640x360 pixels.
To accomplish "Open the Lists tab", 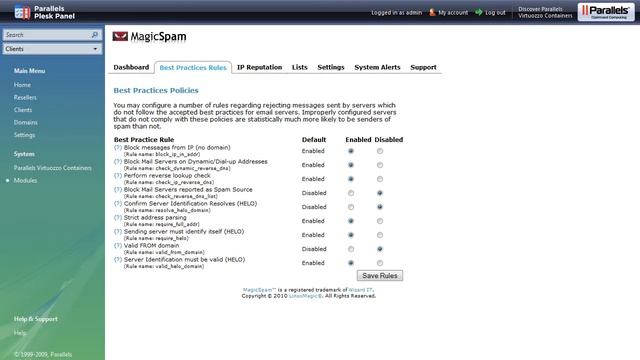I will (300, 67).
